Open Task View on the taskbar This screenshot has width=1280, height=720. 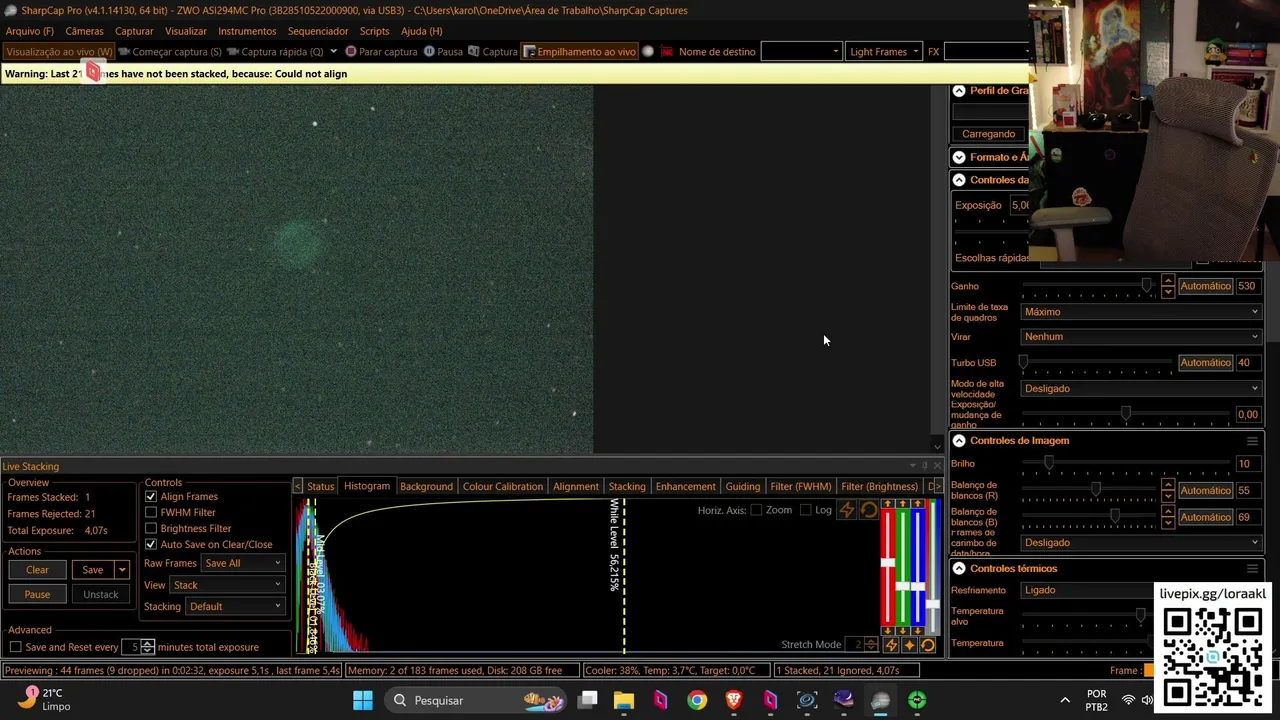[x=588, y=700]
